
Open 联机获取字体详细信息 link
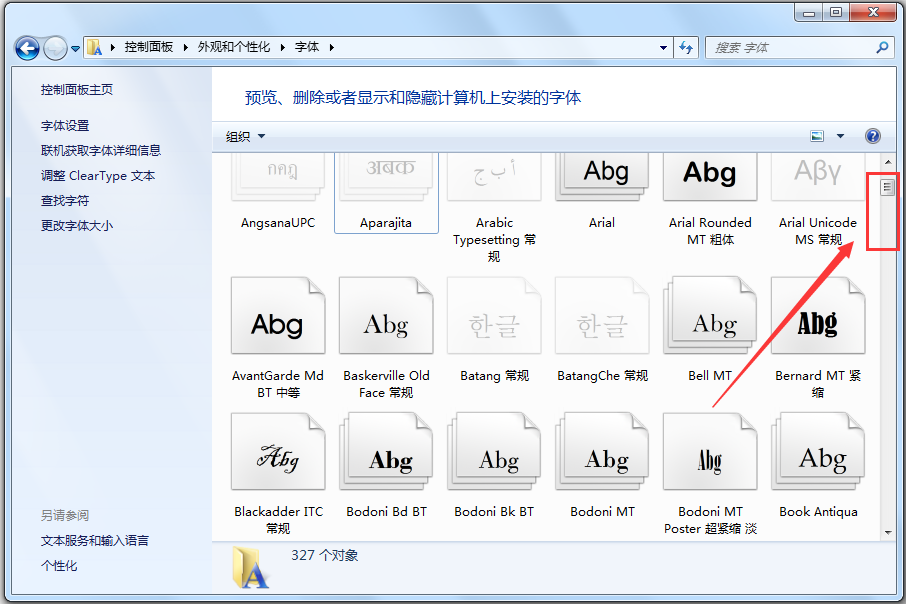click(x=101, y=150)
